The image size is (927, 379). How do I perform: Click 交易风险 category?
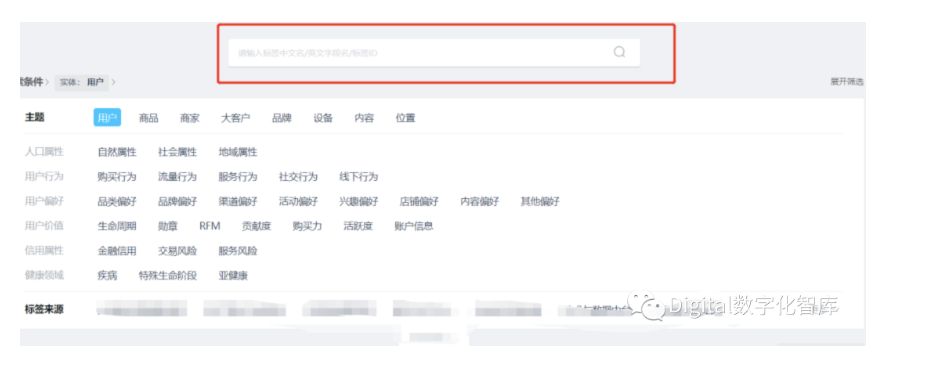(x=177, y=251)
